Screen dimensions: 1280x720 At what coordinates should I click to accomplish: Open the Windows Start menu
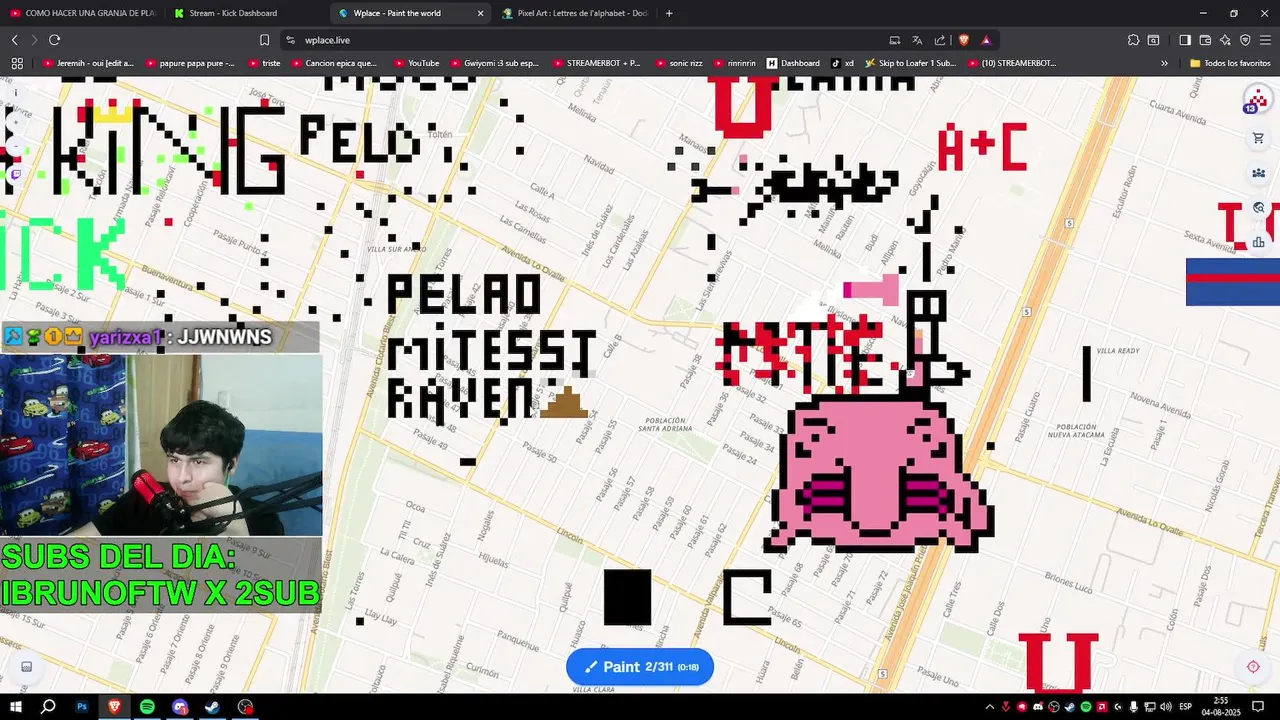(x=15, y=707)
